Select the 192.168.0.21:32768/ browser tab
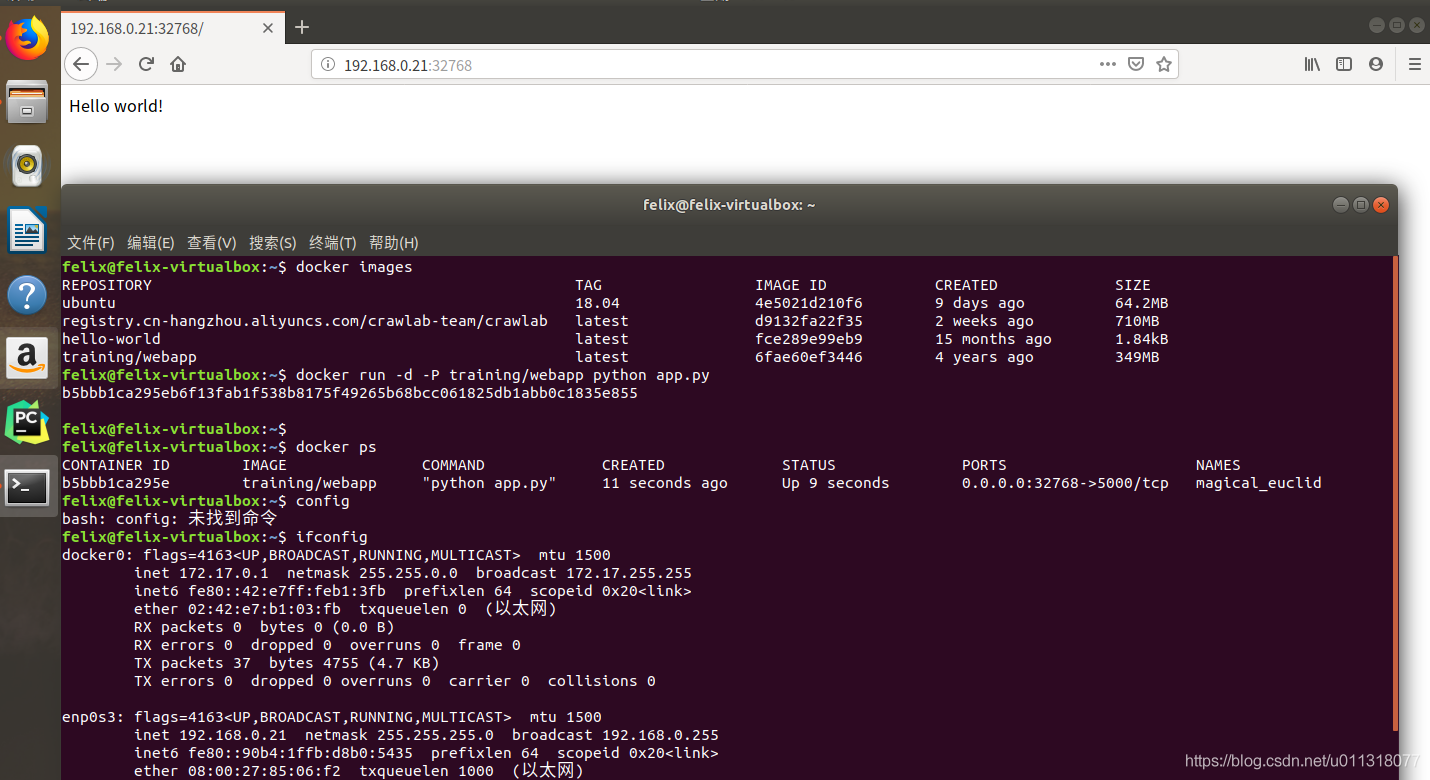The width and height of the screenshot is (1430, 780). click(172, 28)
